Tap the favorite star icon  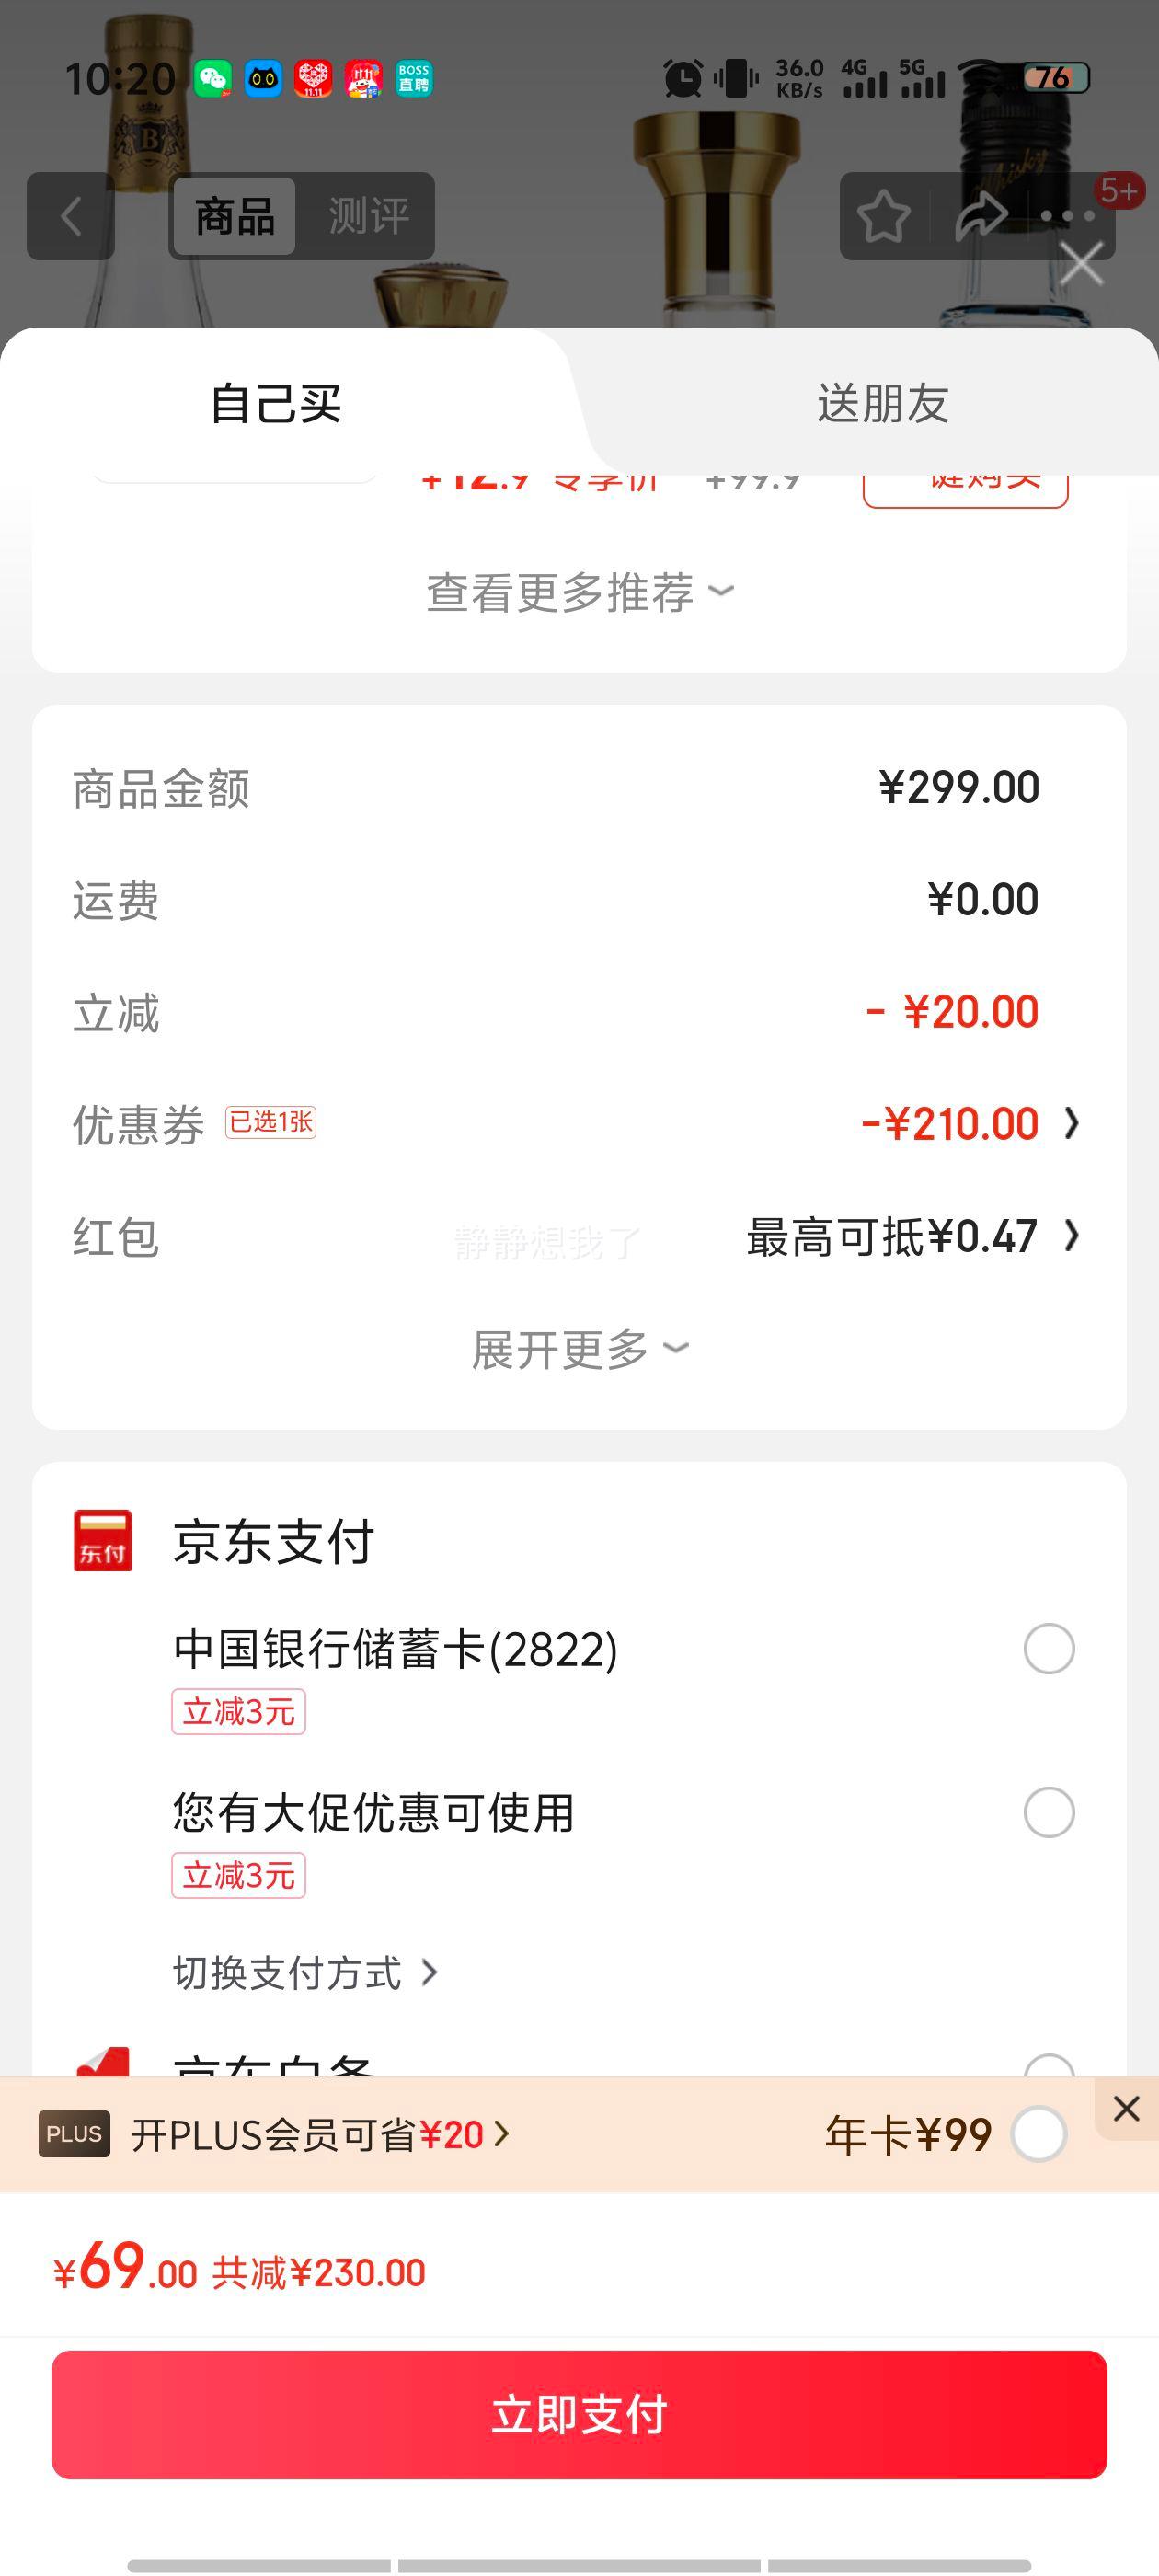tap(883, 216)
